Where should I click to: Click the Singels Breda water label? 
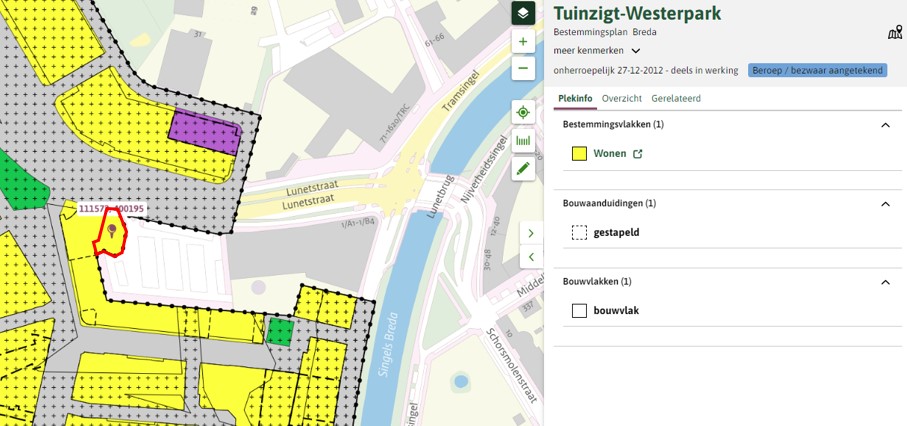click(390, 344)
